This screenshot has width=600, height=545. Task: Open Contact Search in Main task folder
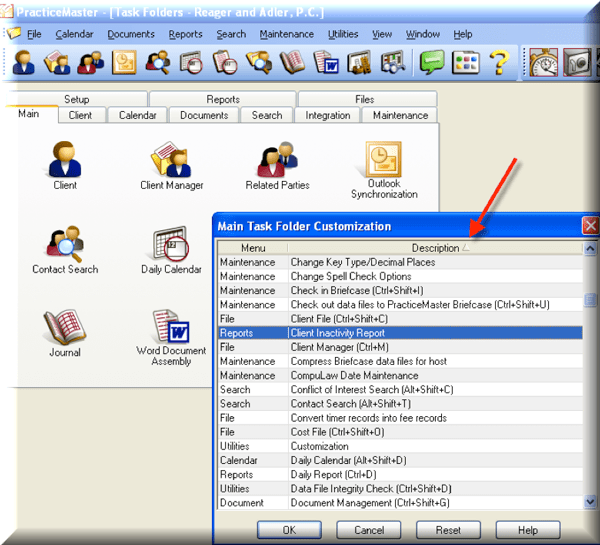(x=65, y=250)
